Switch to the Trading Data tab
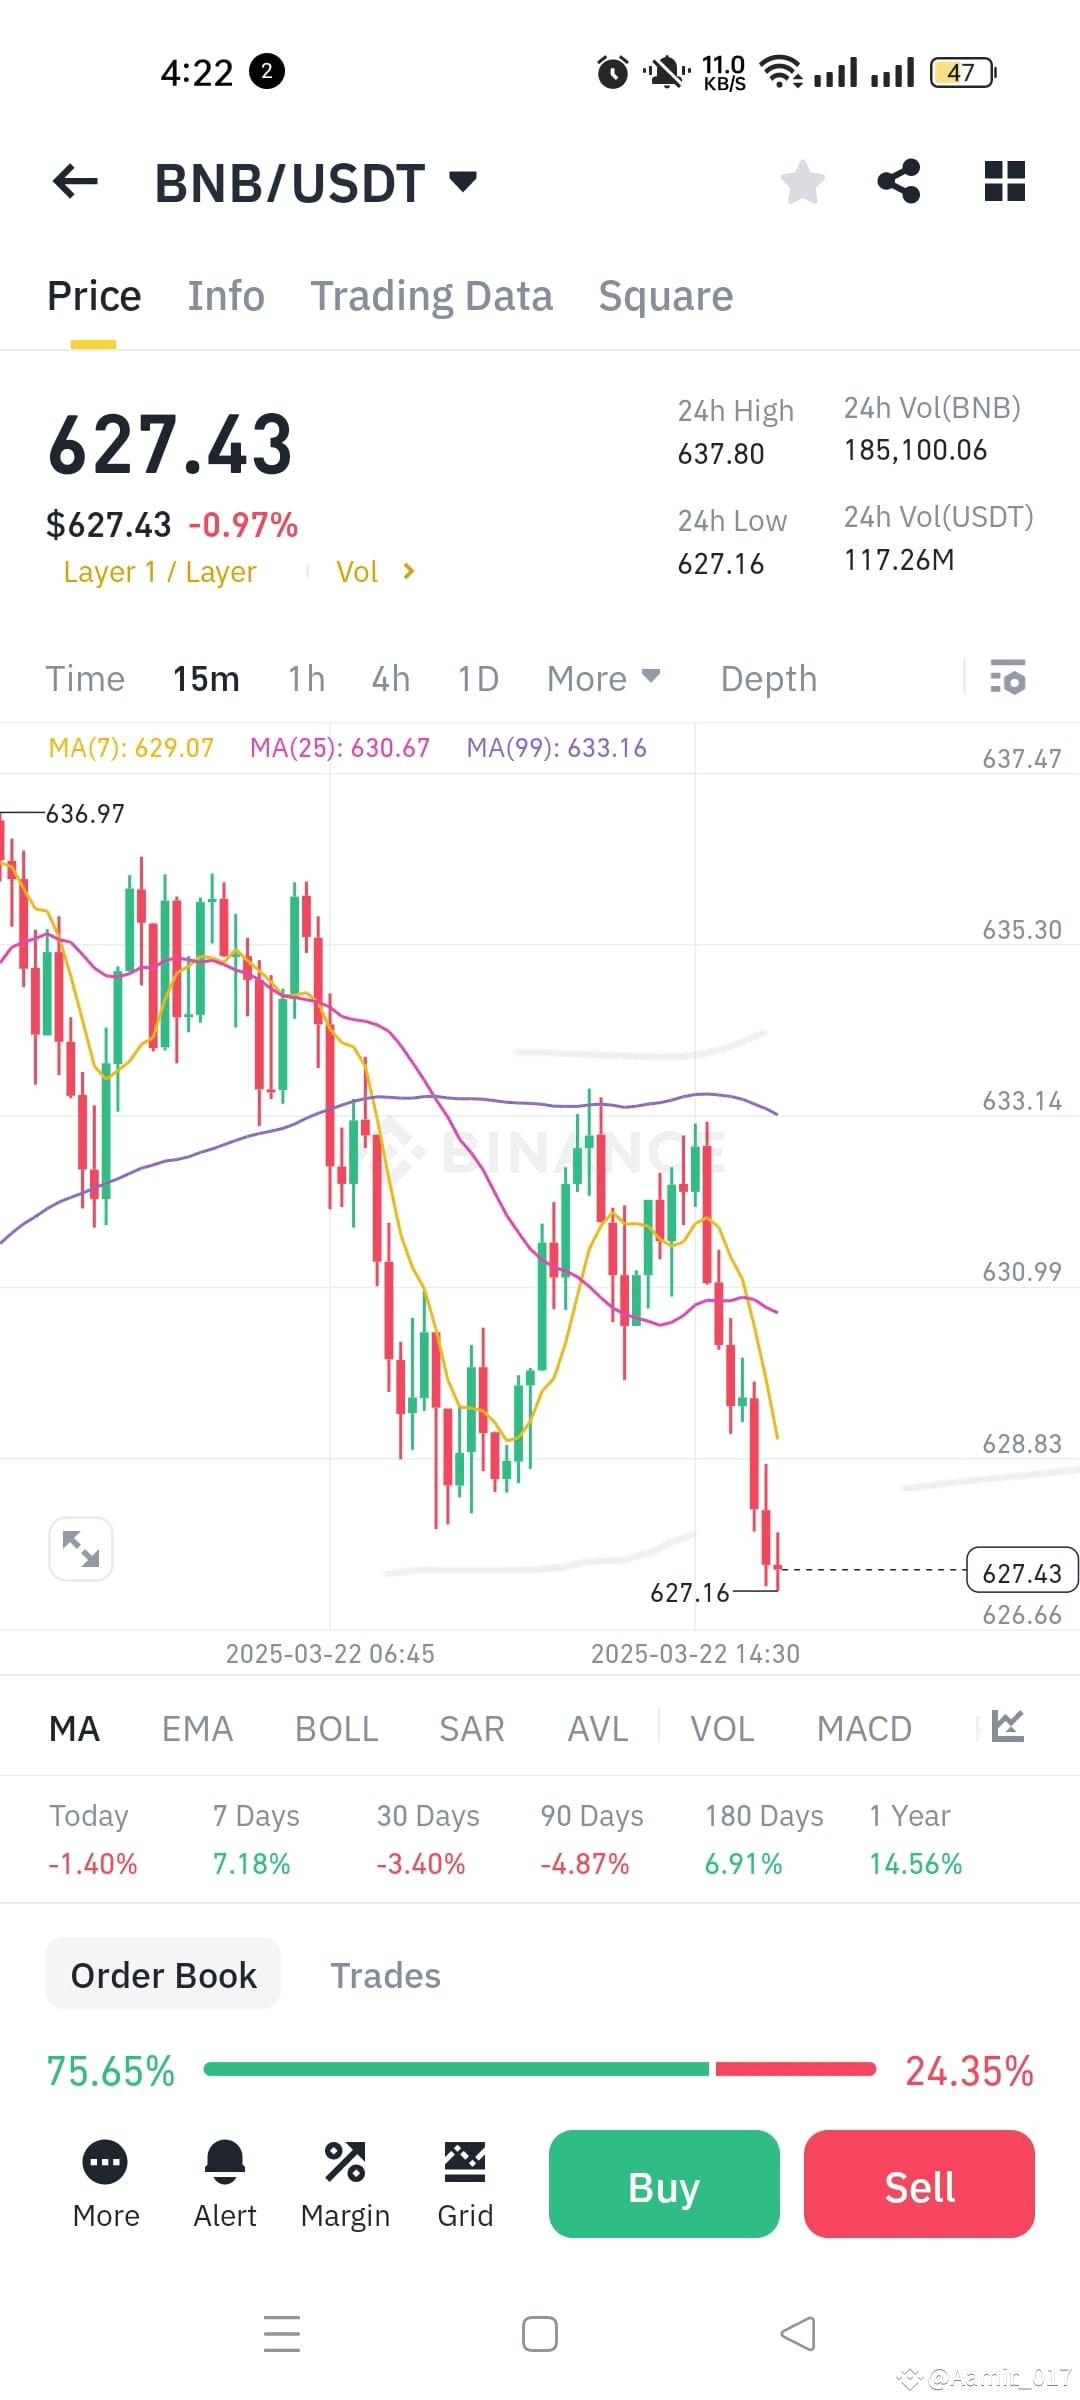Screen dimensions: 1080x2400 coord(432,295)
